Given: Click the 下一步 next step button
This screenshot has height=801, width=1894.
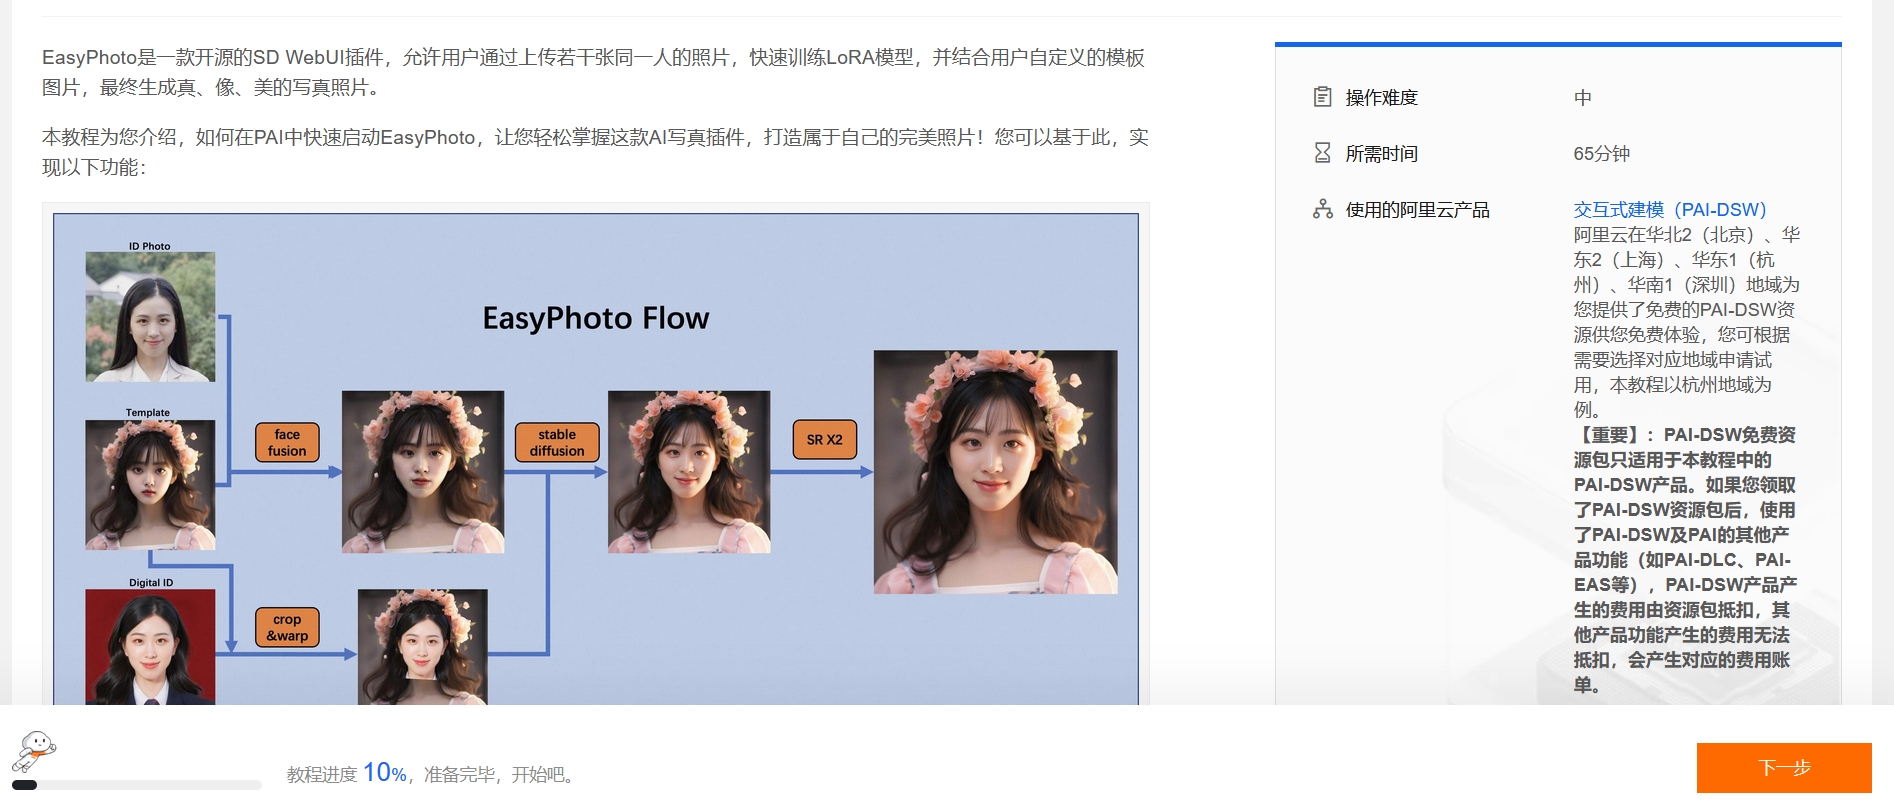Looking at the screenshot, I should click(x=1784, y=768).
